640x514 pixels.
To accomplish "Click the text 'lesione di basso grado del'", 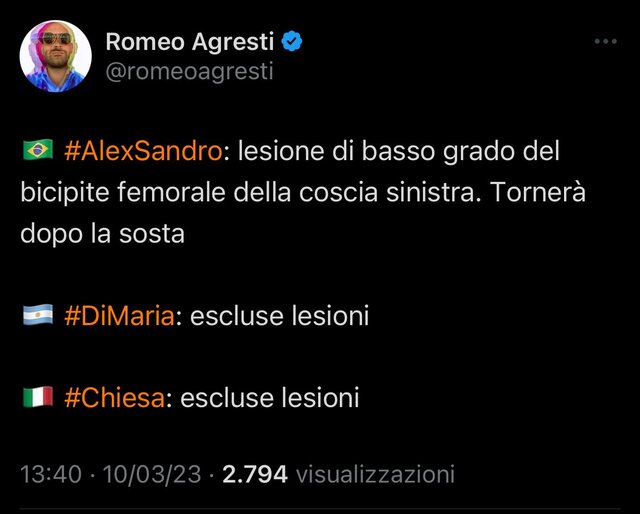I will tap(398, 151).
